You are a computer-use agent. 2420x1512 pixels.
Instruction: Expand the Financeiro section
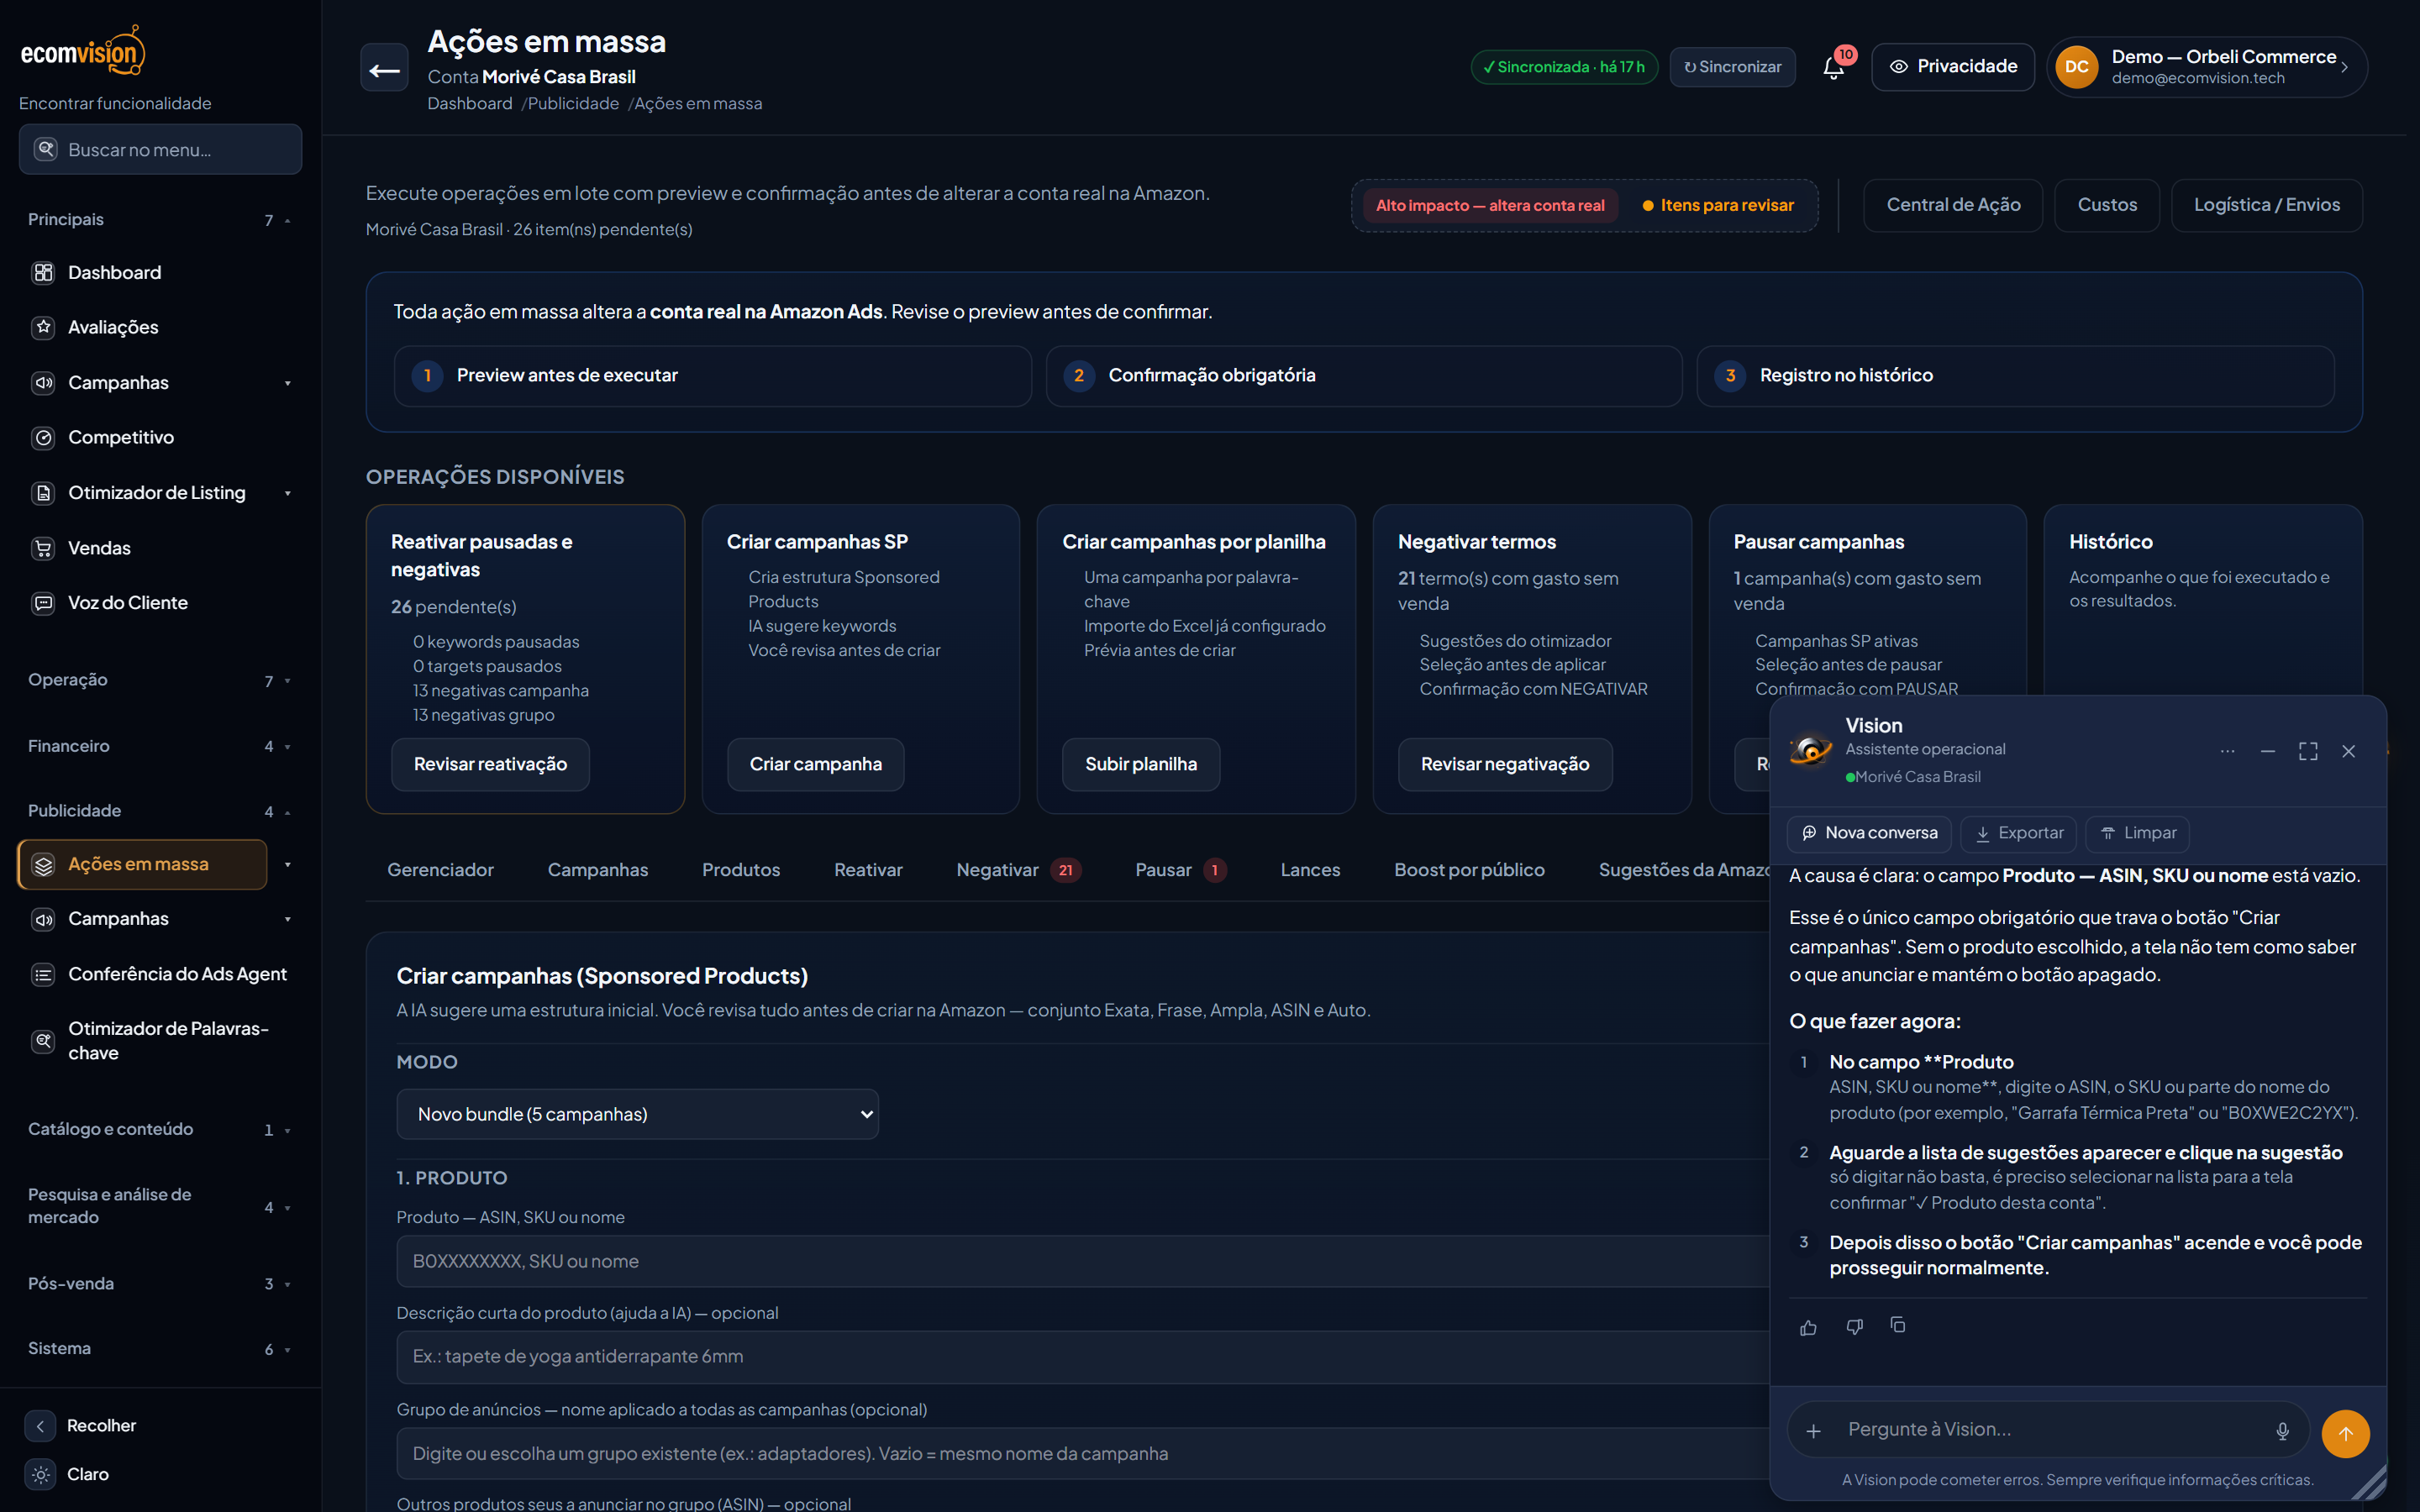point(160,746)
